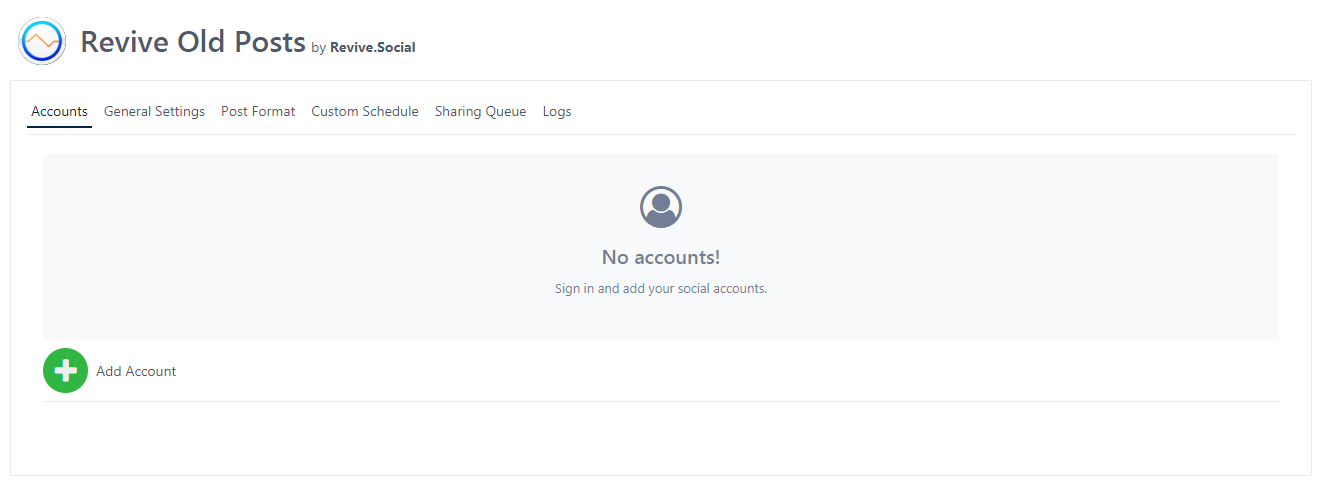Click the Add Account label
The image size is (1320, 486).
tap(136, 371)
